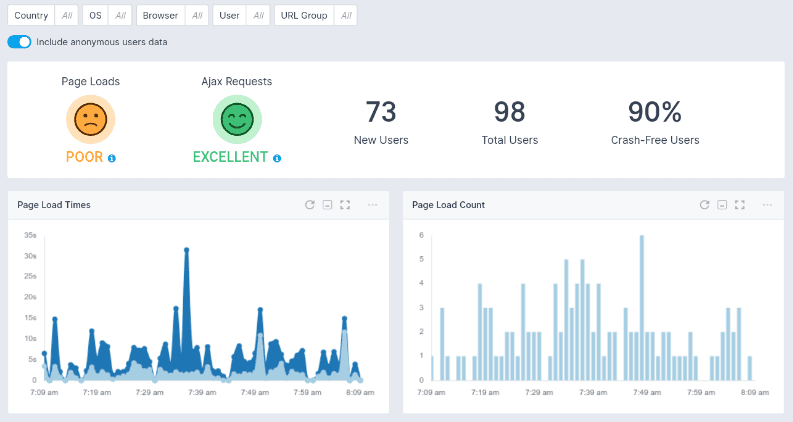Minimize the Page Load Count panel

[721, 205]
